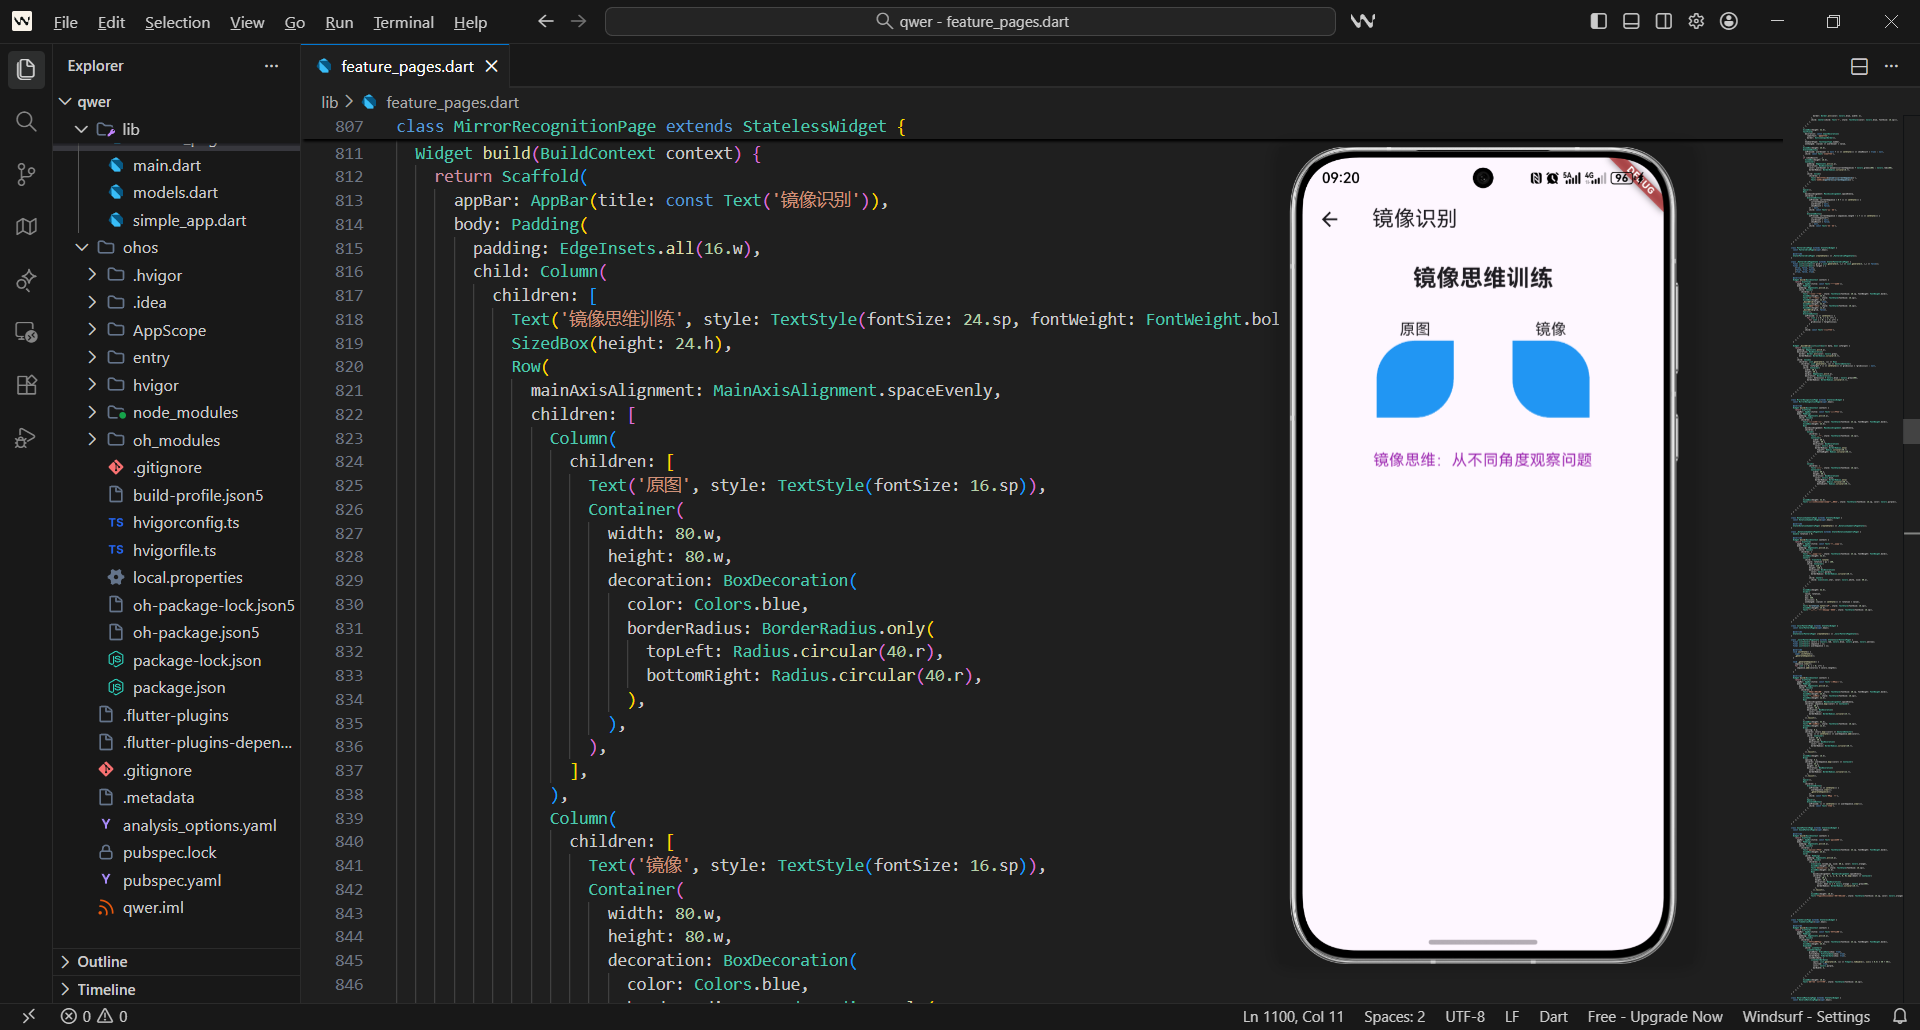The height and width of the screenshot is (1030, 1920).
Task: Select the feature_pages.dart editor tab
Action: [x=406, y=66]
